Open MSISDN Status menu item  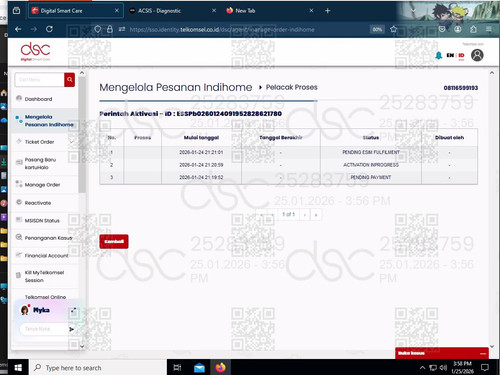[42, 220]
